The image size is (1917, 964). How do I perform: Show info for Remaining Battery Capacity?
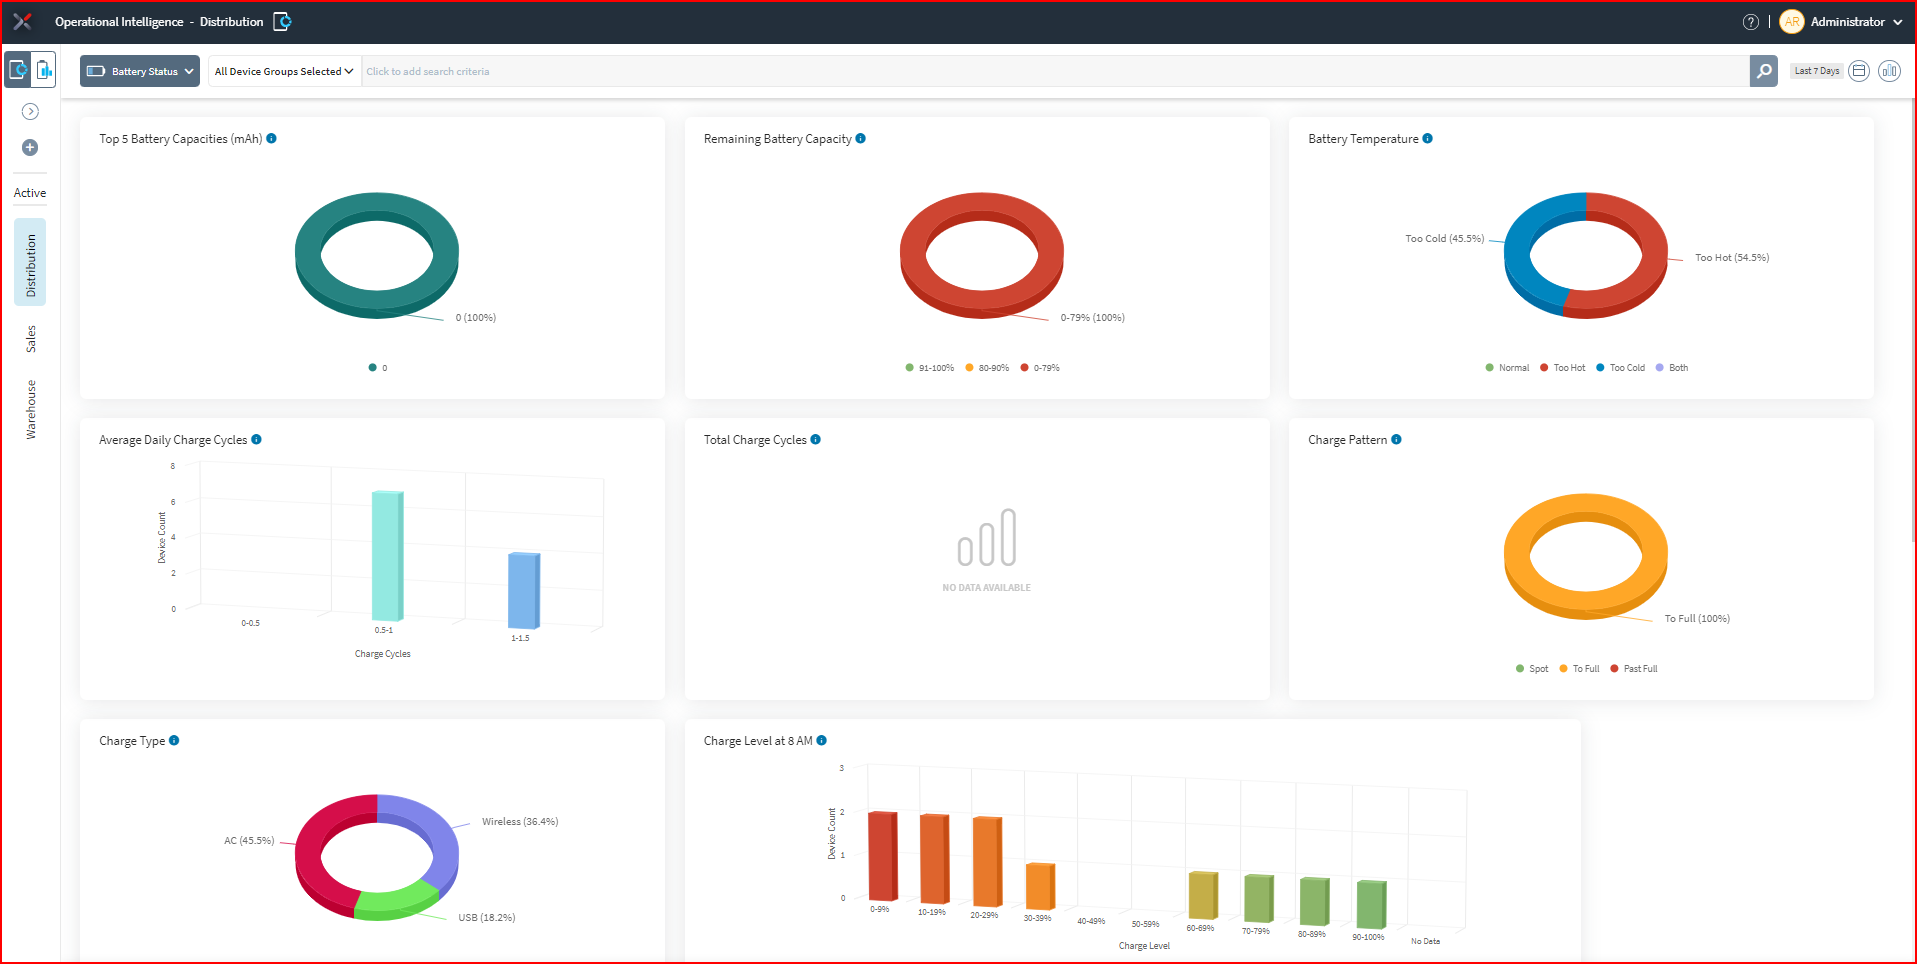[x=861, y=139]
